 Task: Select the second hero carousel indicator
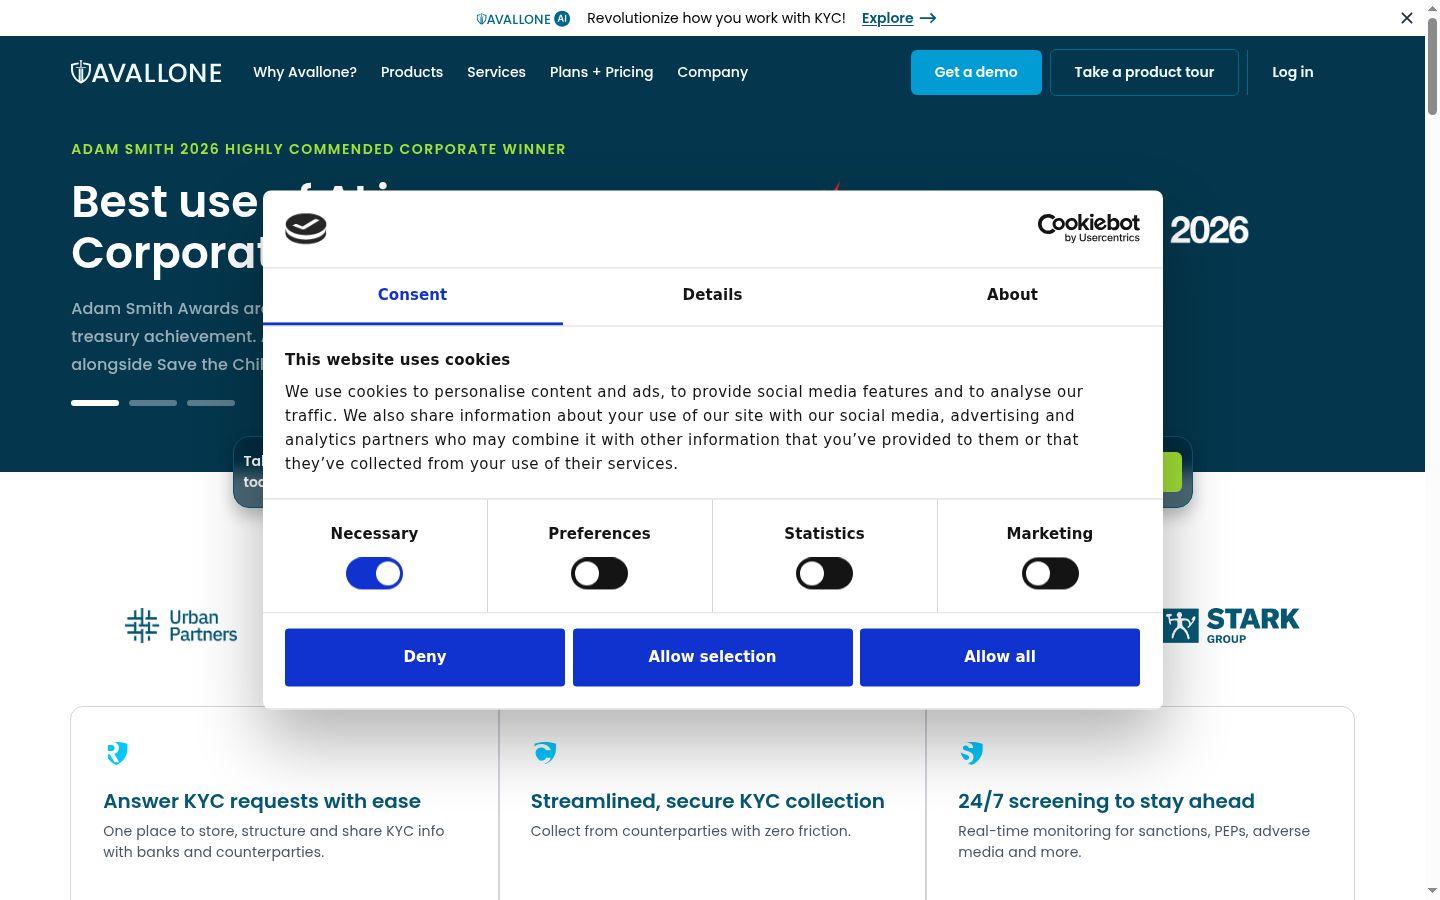click(x=153, y=403)
